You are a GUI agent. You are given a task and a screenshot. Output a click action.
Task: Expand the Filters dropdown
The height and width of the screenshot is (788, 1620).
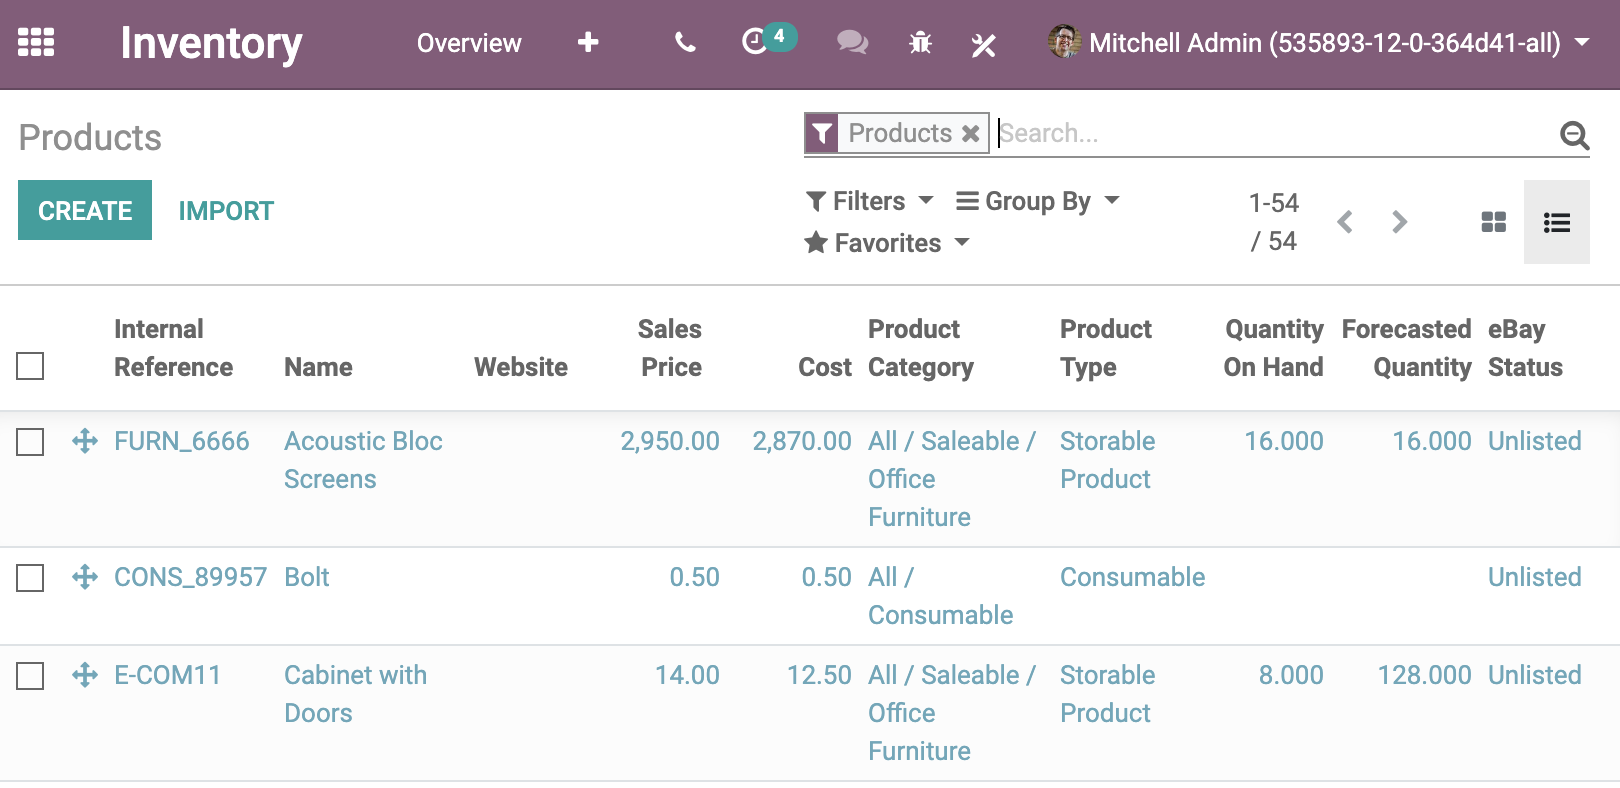870,201
